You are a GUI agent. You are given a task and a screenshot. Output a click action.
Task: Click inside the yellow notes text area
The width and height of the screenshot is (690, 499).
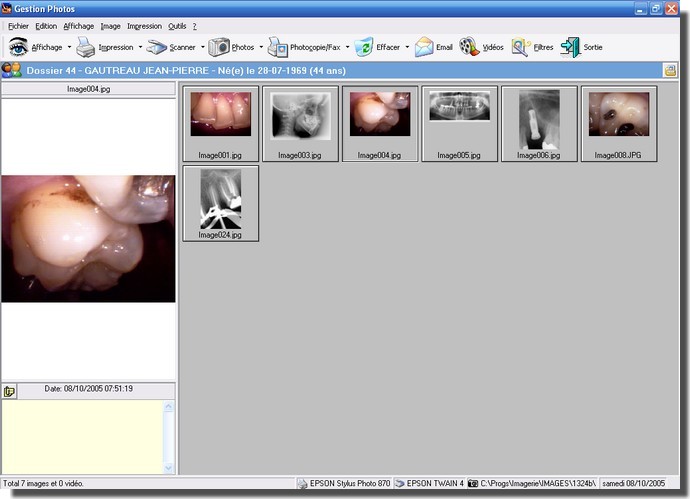point(80,435)
